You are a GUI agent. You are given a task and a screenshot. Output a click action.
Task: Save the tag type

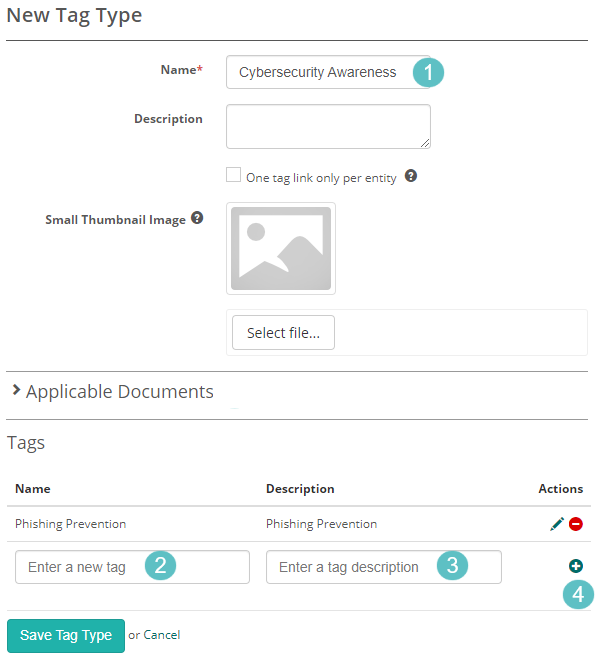click(x=66, y=635)
